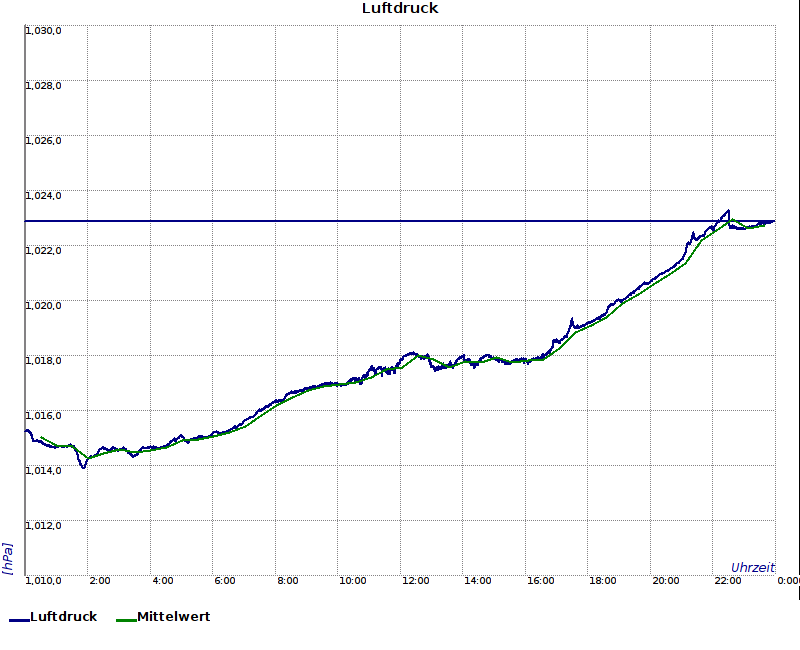Select the Luftdruck legend label
The width and height of the screenshot is (800, 650).
(63, 617)
